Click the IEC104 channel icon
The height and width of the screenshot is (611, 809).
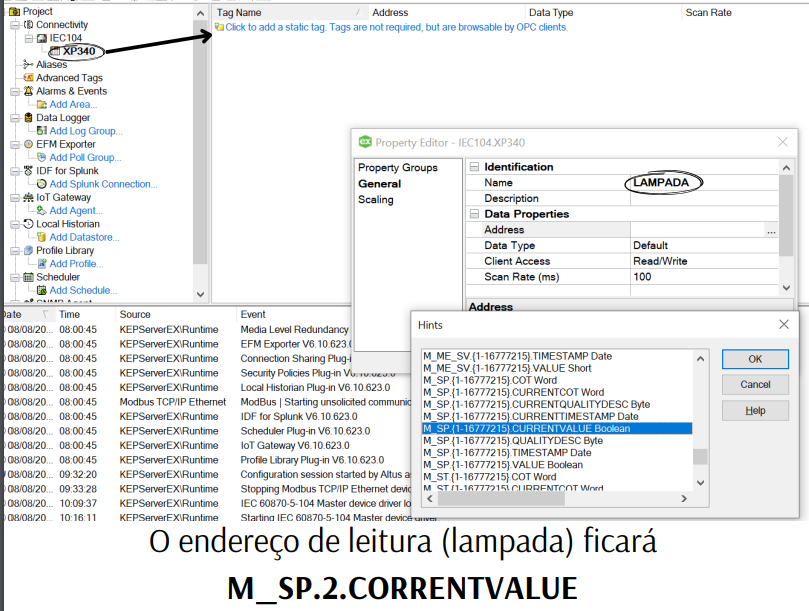pos(41,38)
